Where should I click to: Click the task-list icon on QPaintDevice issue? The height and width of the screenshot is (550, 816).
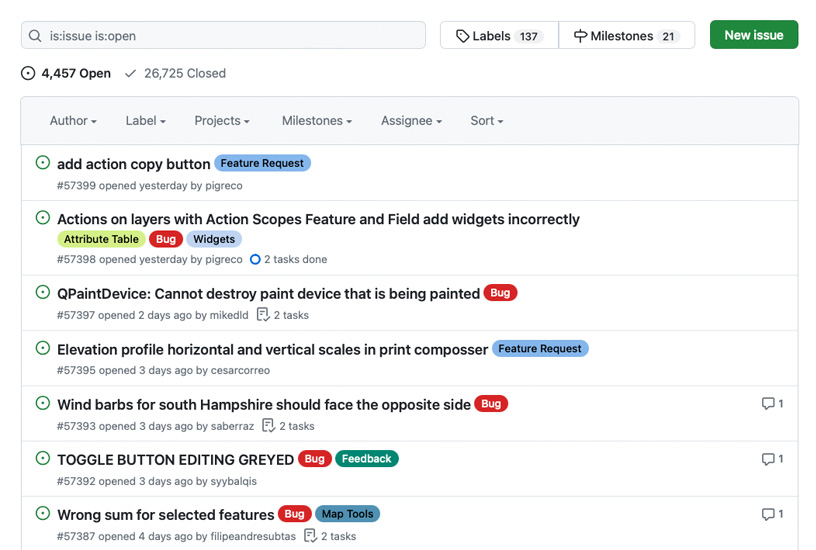pos(263,315)
